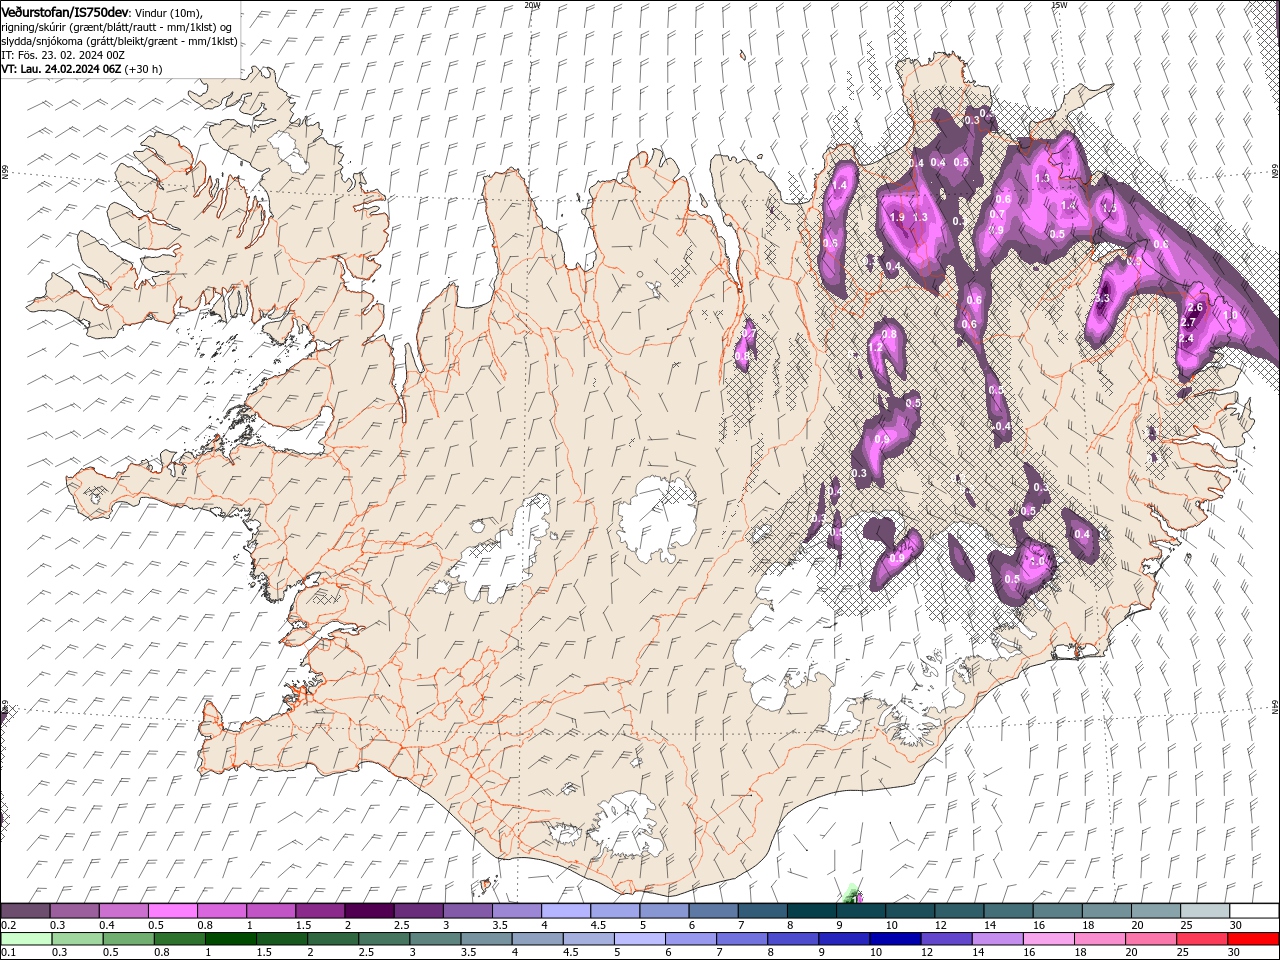1280x960 pixels.
Task: Click the light lavender snow swatch labeled 4
Action: [564, 911]
